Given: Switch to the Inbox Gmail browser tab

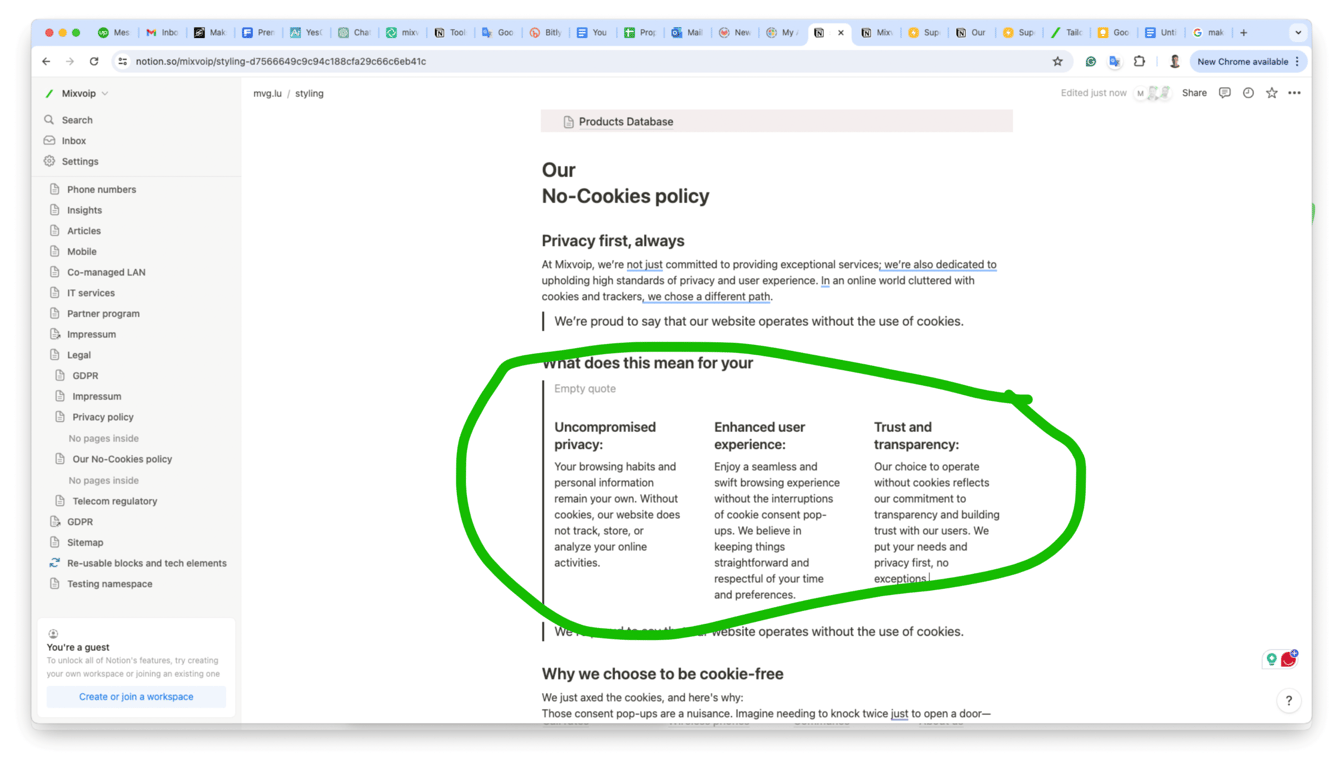Looking at the screenshot, I should [162, 32].
